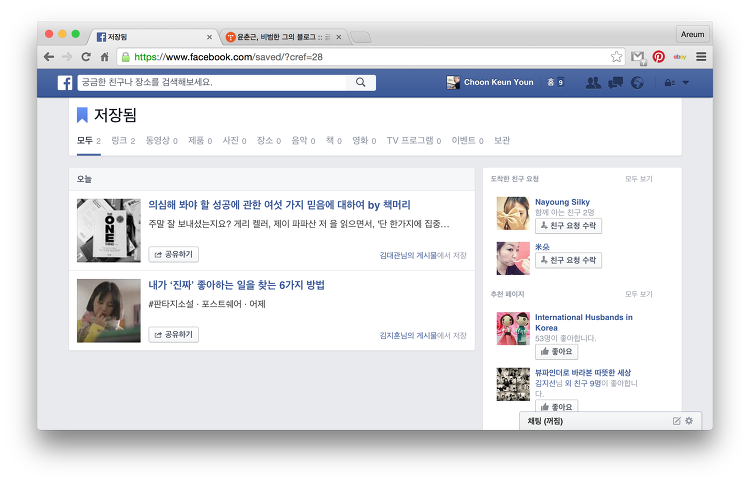This screenshot has height=483, width=750.
Task: Share the 6가지 방법 post
Action: pyautogui.click(x=173, y=335)
